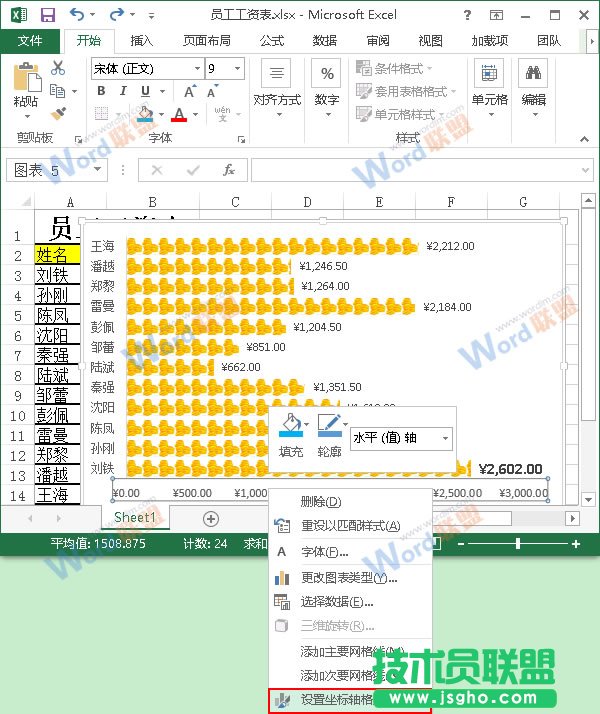Click the Undo arrow icon
Image resolution: width=600 pixels, height=714 pixels.
click(x=77, y=15)
